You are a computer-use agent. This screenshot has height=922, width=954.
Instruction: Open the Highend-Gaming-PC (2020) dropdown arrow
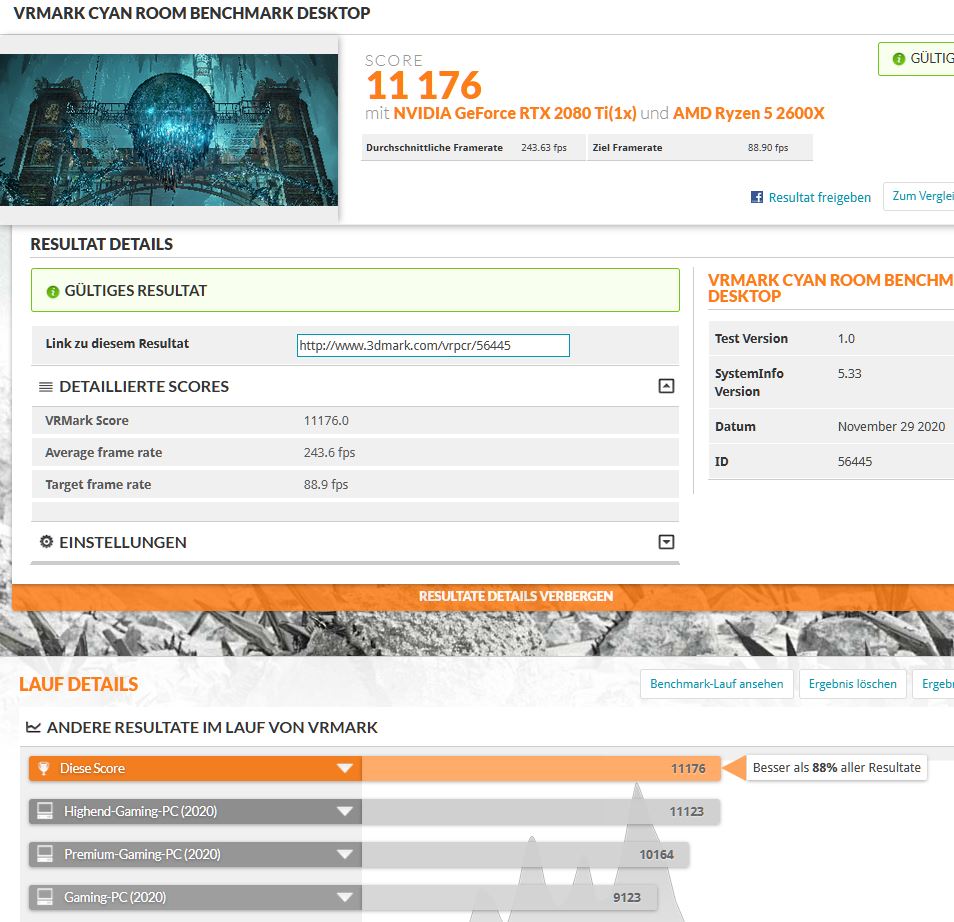coord(345,811)
